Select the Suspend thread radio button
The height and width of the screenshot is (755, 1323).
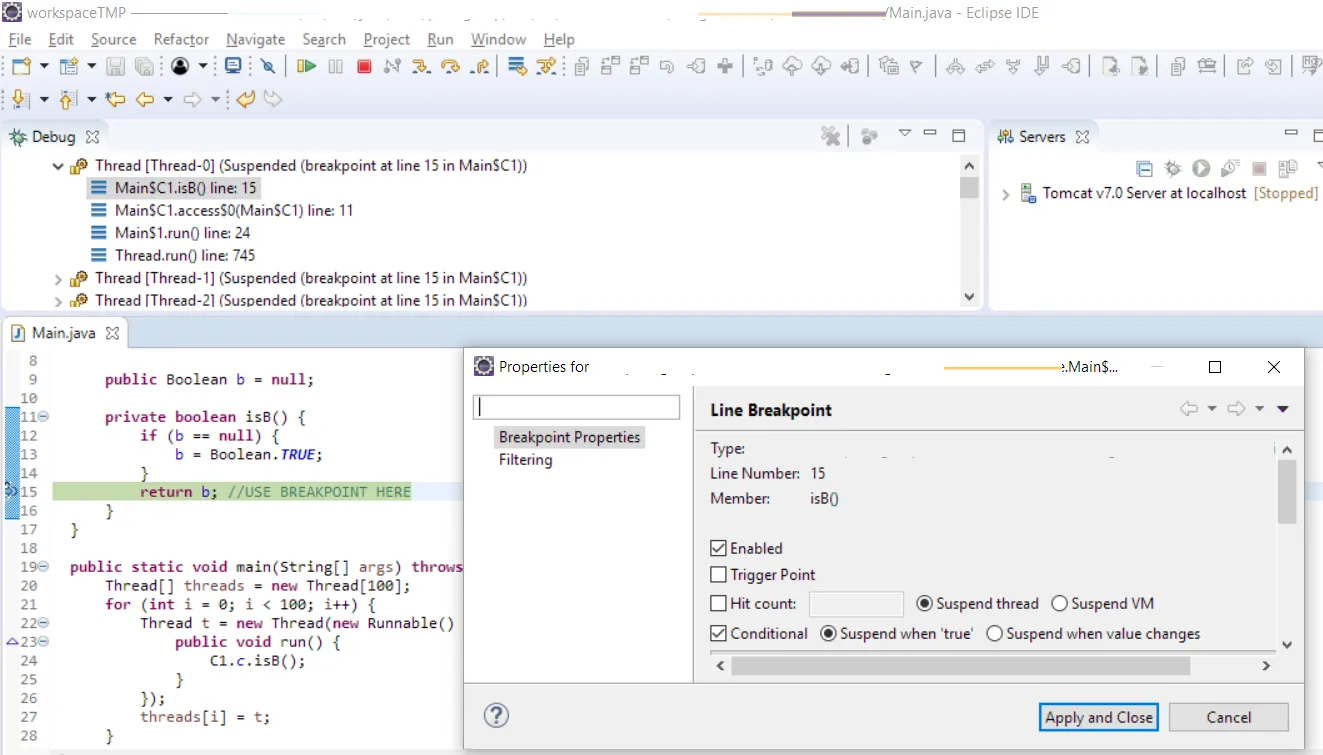(x=924, y=603)
